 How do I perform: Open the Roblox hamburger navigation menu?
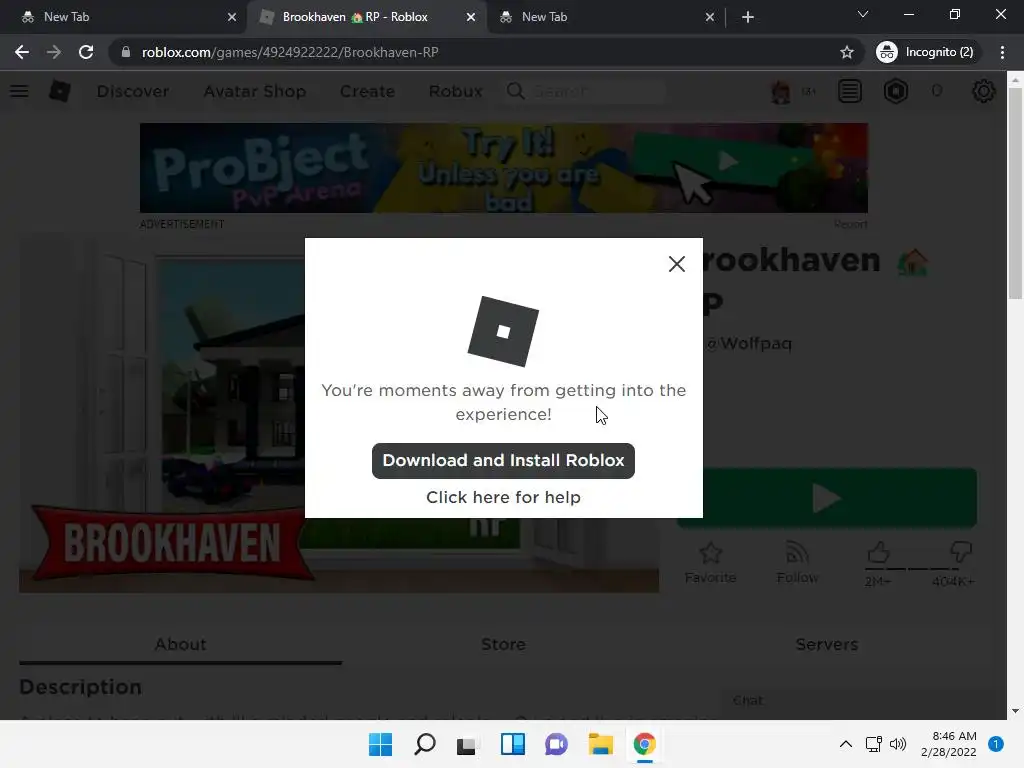20,91
